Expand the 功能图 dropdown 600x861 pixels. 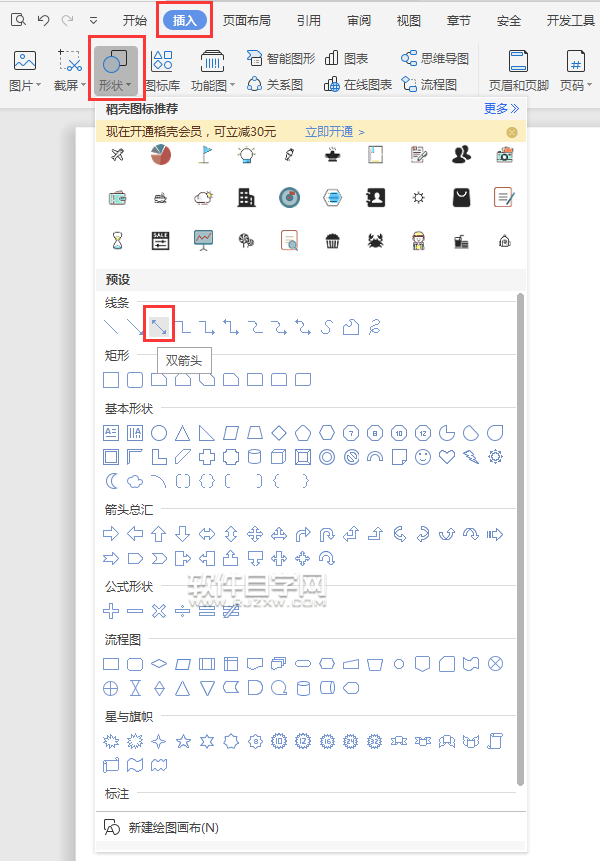(212, 70)
